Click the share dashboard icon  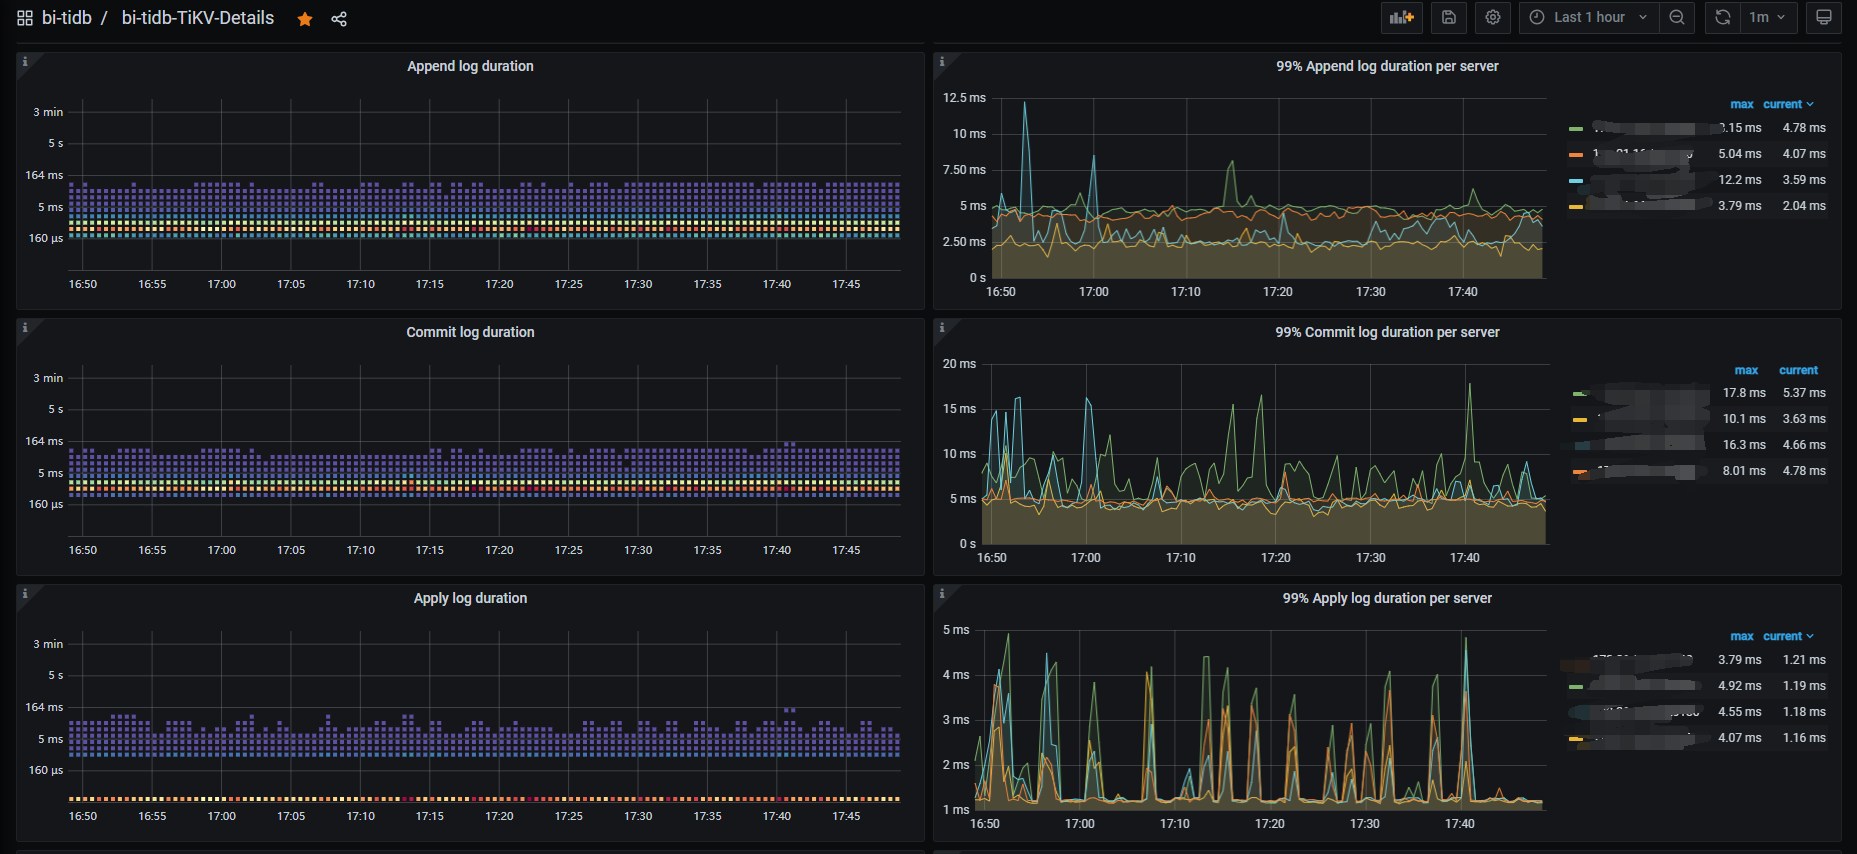[x=339, y=19]
